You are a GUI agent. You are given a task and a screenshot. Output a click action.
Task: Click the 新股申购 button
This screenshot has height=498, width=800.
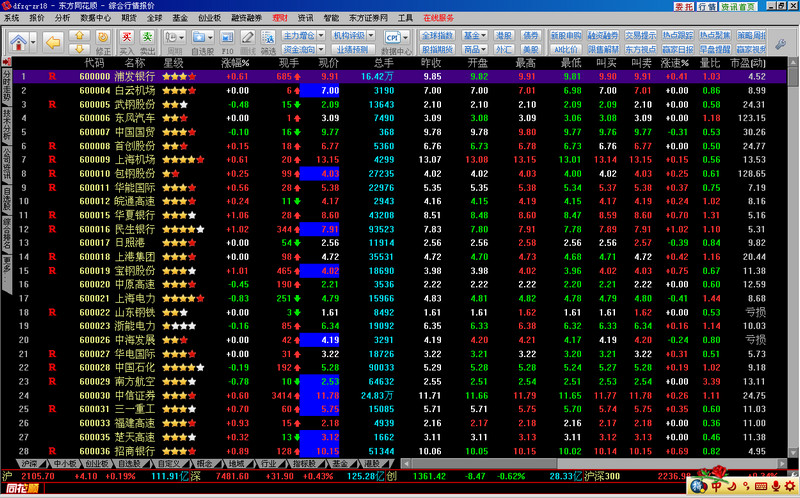(x=566, y=35)
